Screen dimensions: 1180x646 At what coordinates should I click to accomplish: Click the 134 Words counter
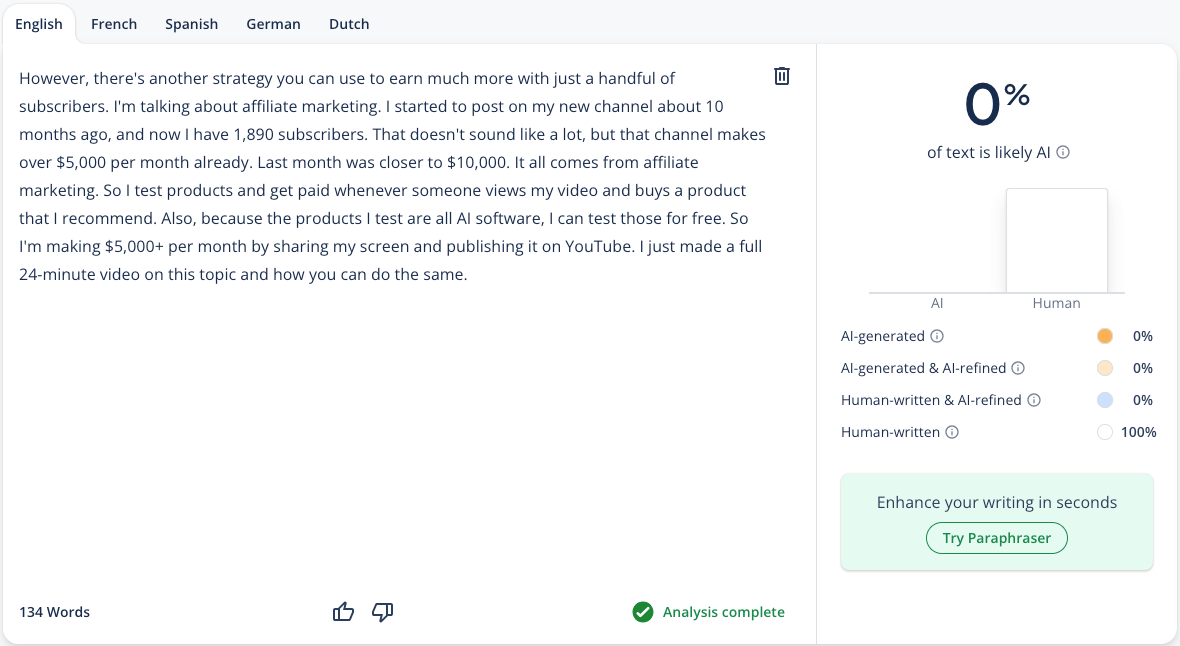[54, 612]
